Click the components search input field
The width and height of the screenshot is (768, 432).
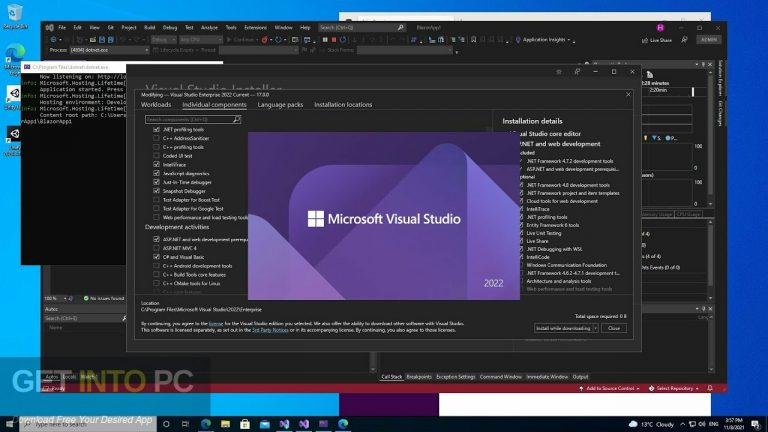[192, 120]
